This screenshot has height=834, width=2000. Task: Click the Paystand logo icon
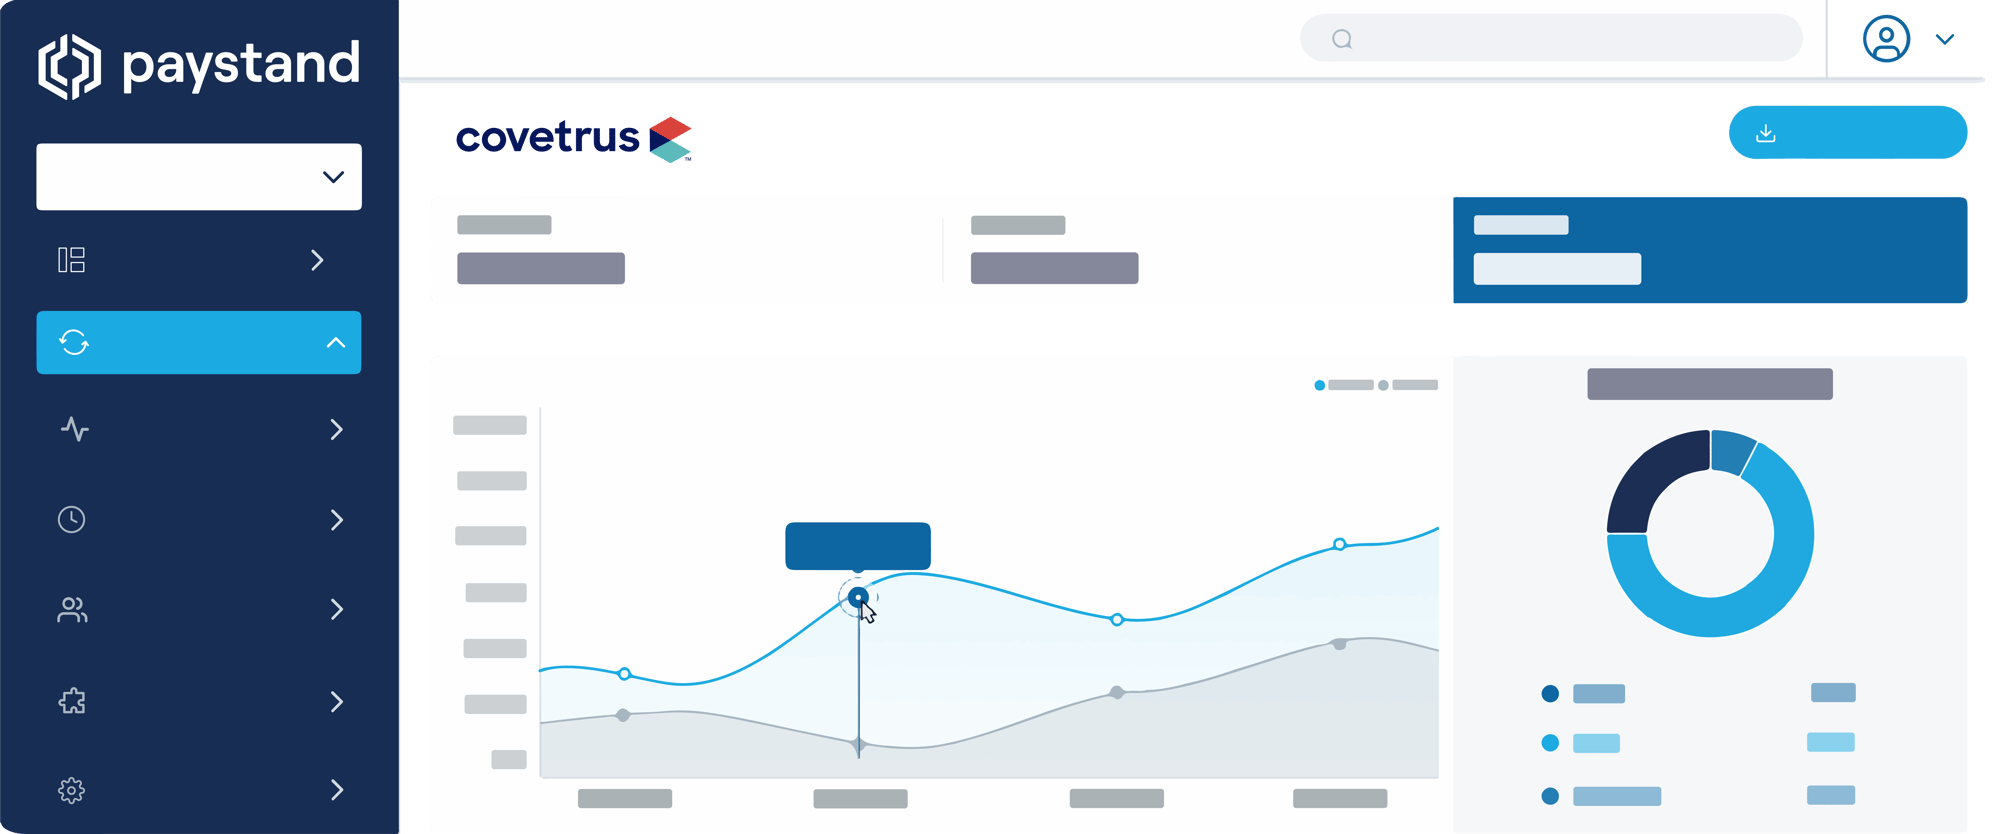pos(69,66)
